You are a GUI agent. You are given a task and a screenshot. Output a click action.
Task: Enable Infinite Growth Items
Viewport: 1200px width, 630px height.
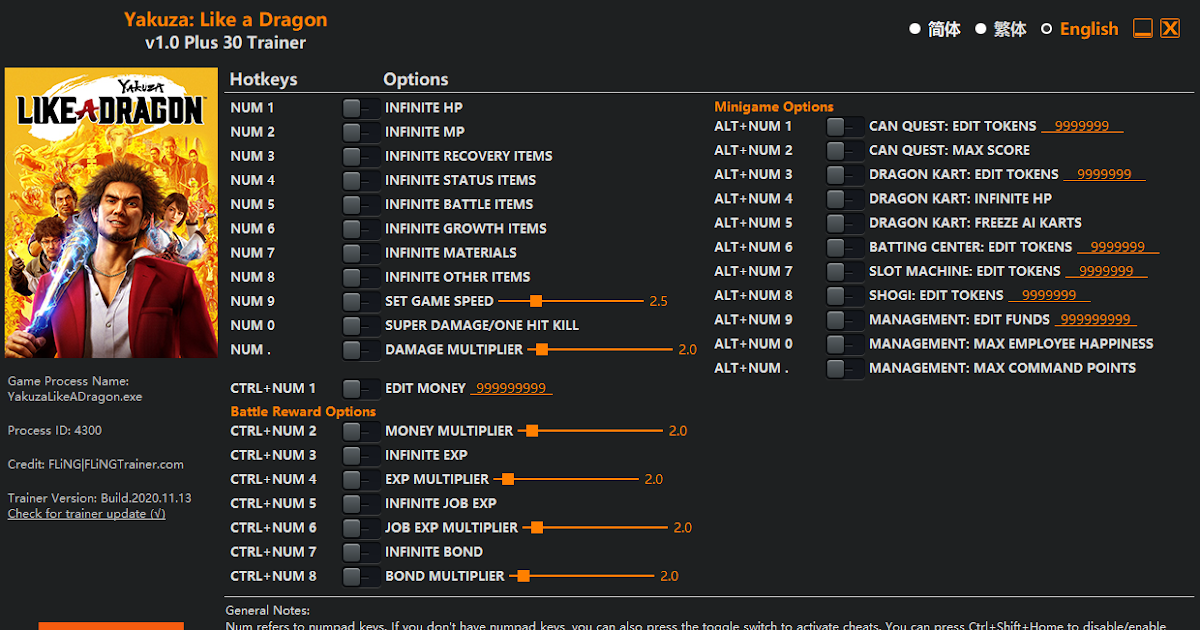pos(361,228)
